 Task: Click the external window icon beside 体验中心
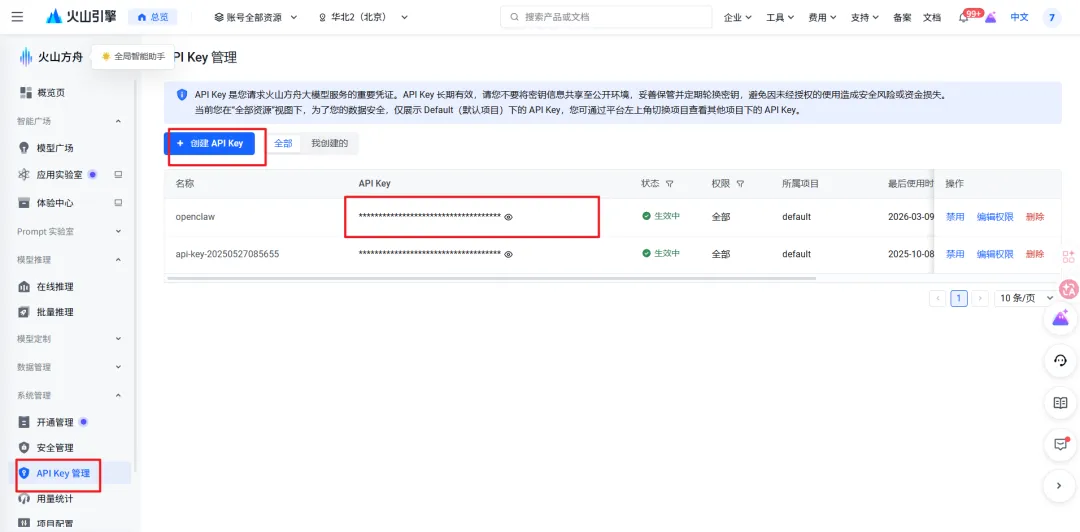pos(118,203)
